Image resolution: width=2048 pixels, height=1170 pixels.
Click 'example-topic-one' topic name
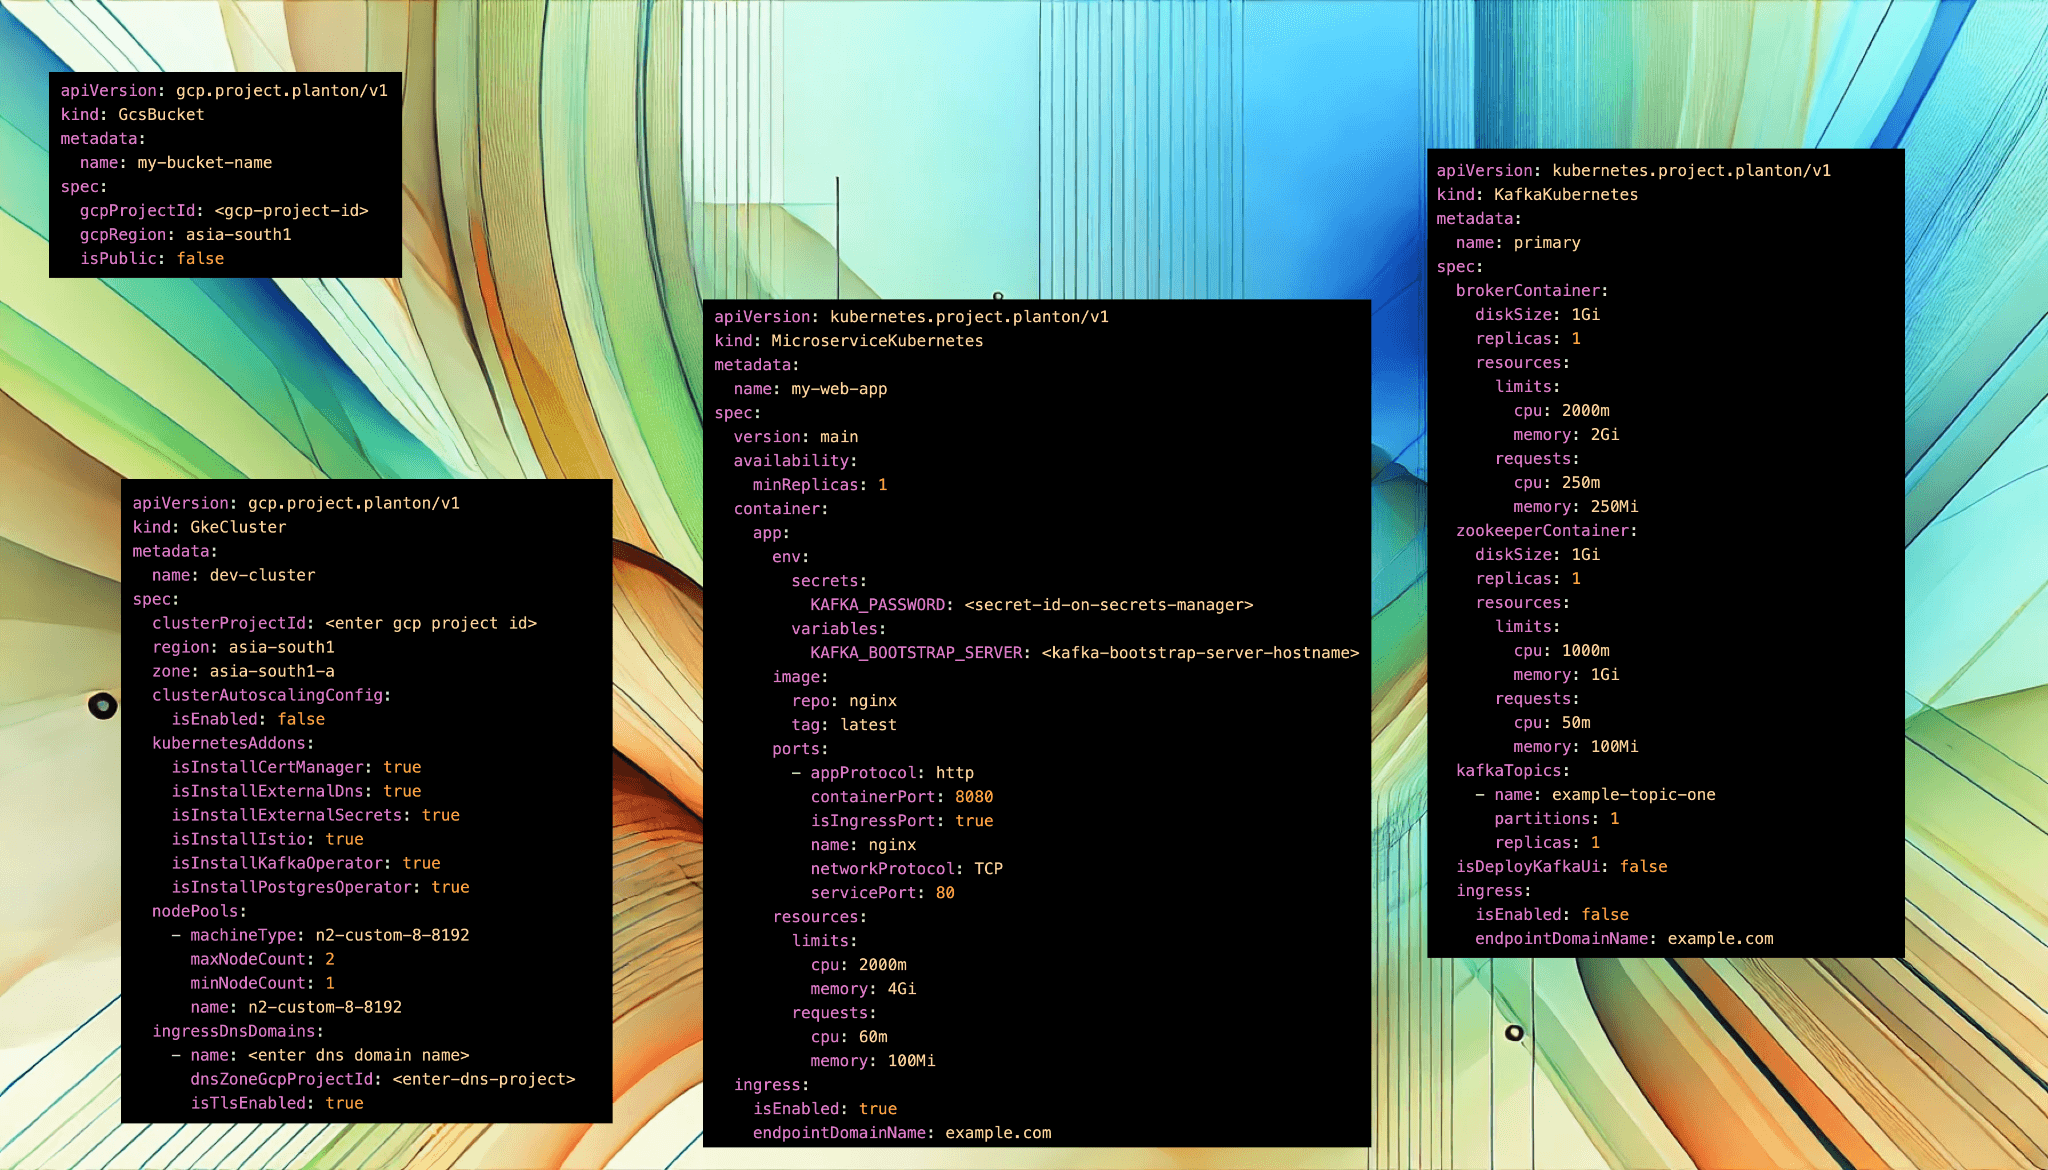tap(1633, 795)
